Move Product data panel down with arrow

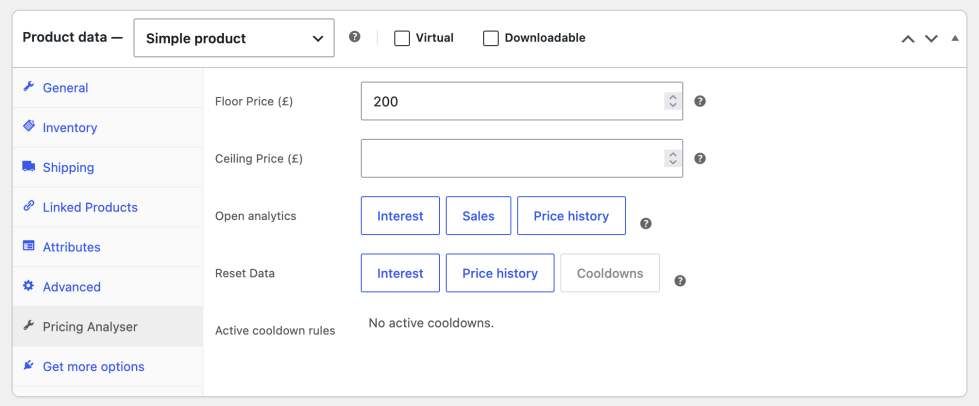tap(931, 39)
